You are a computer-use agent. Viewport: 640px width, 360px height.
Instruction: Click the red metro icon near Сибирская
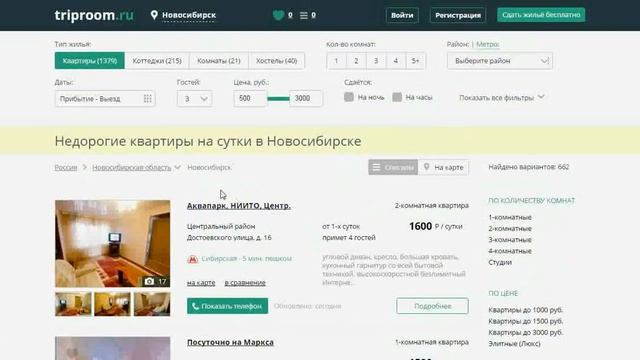[192, 259]
